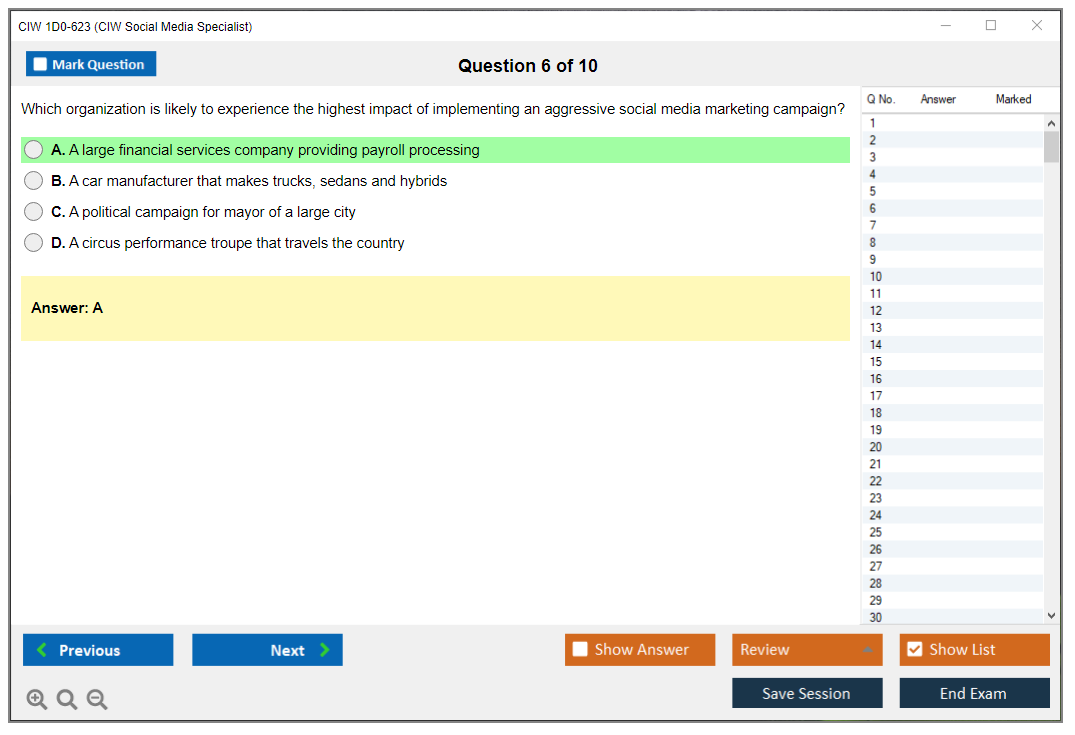Open the Review dropdown menu
Viewport: 1075px width, 735px height.
coord(806,650)
